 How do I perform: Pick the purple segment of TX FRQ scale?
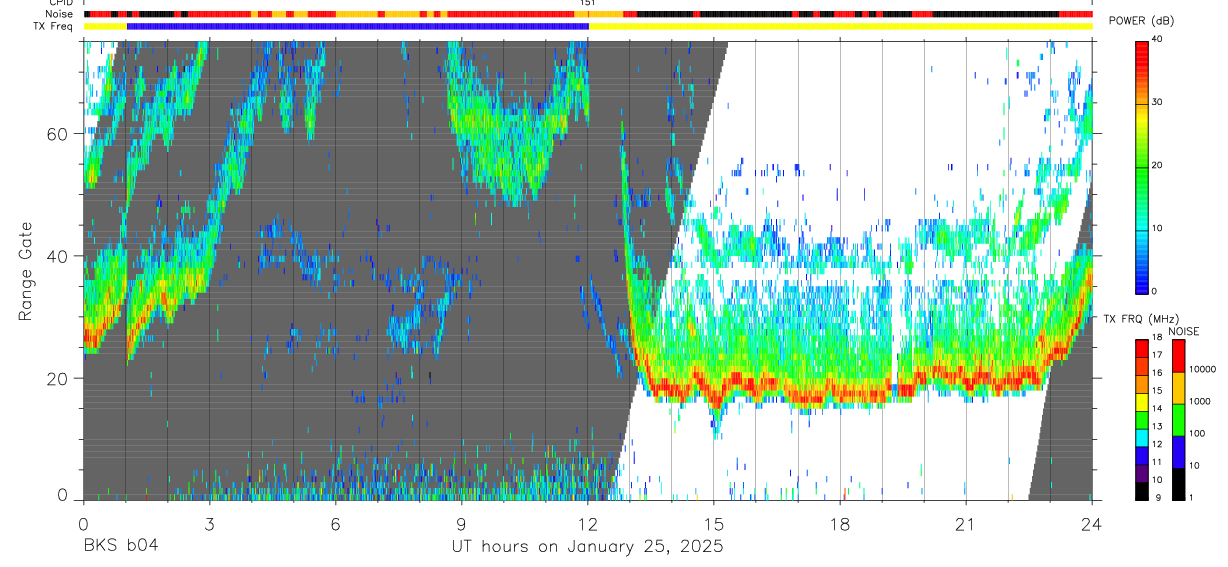(1141, 472)
